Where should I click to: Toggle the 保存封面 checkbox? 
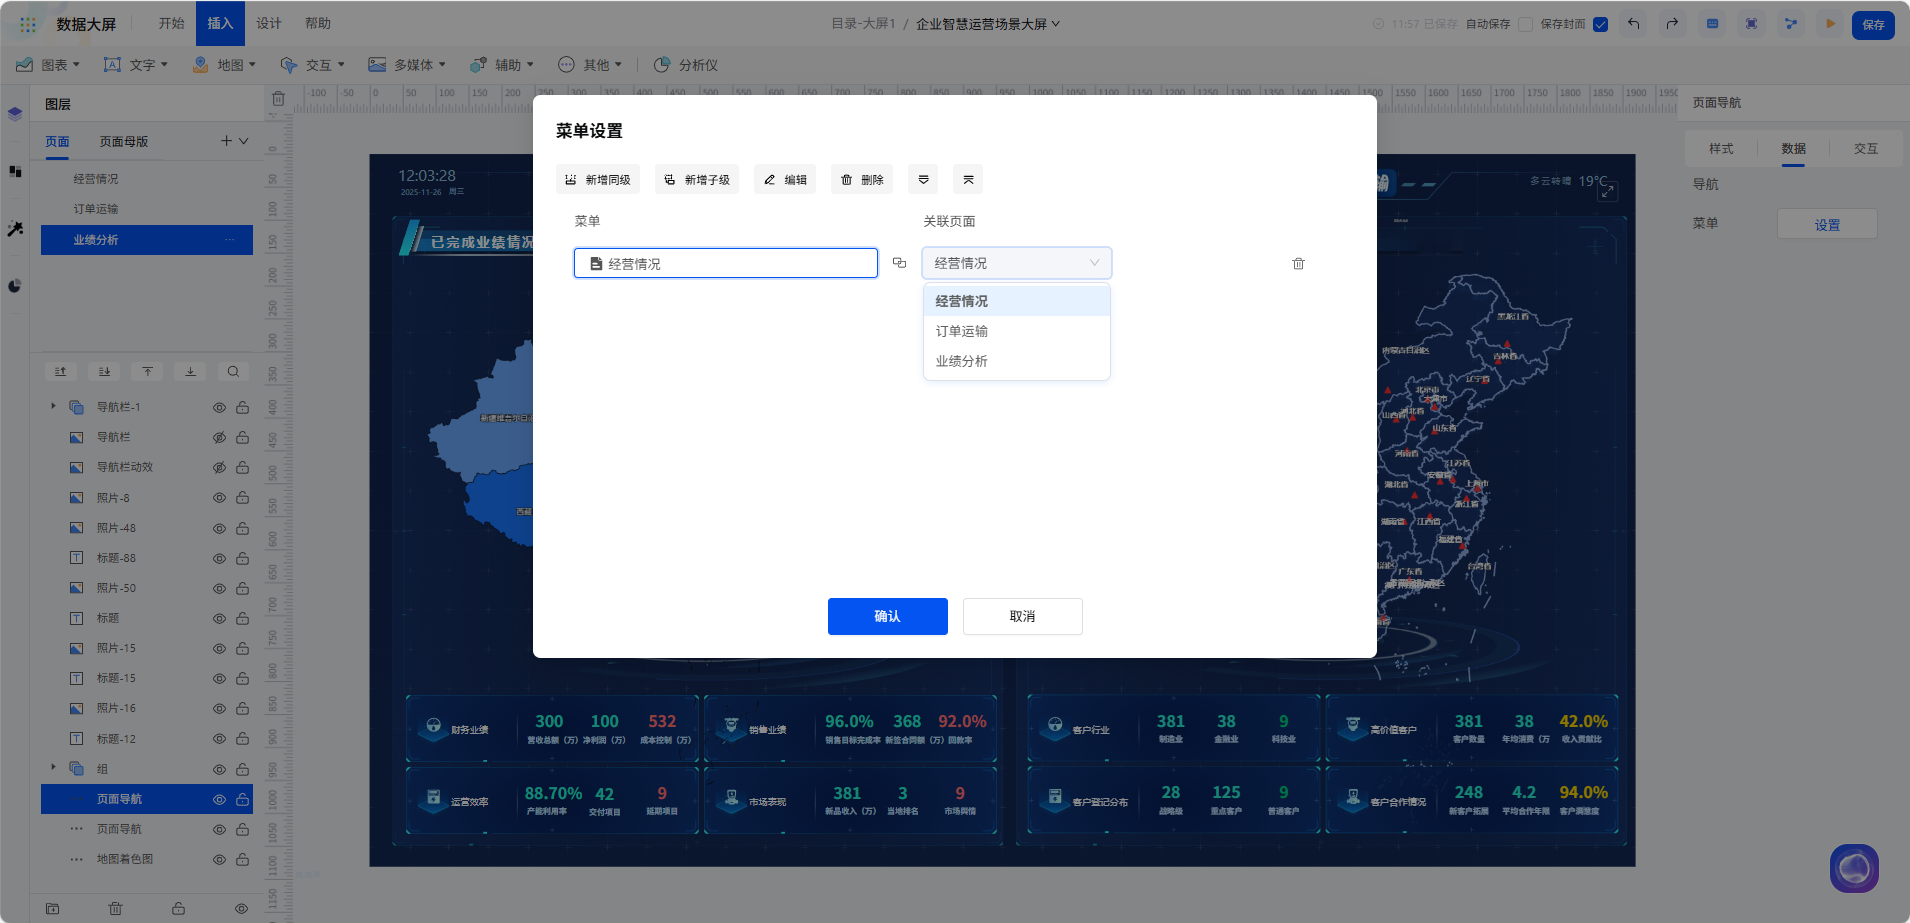[x=1600, y=25]
